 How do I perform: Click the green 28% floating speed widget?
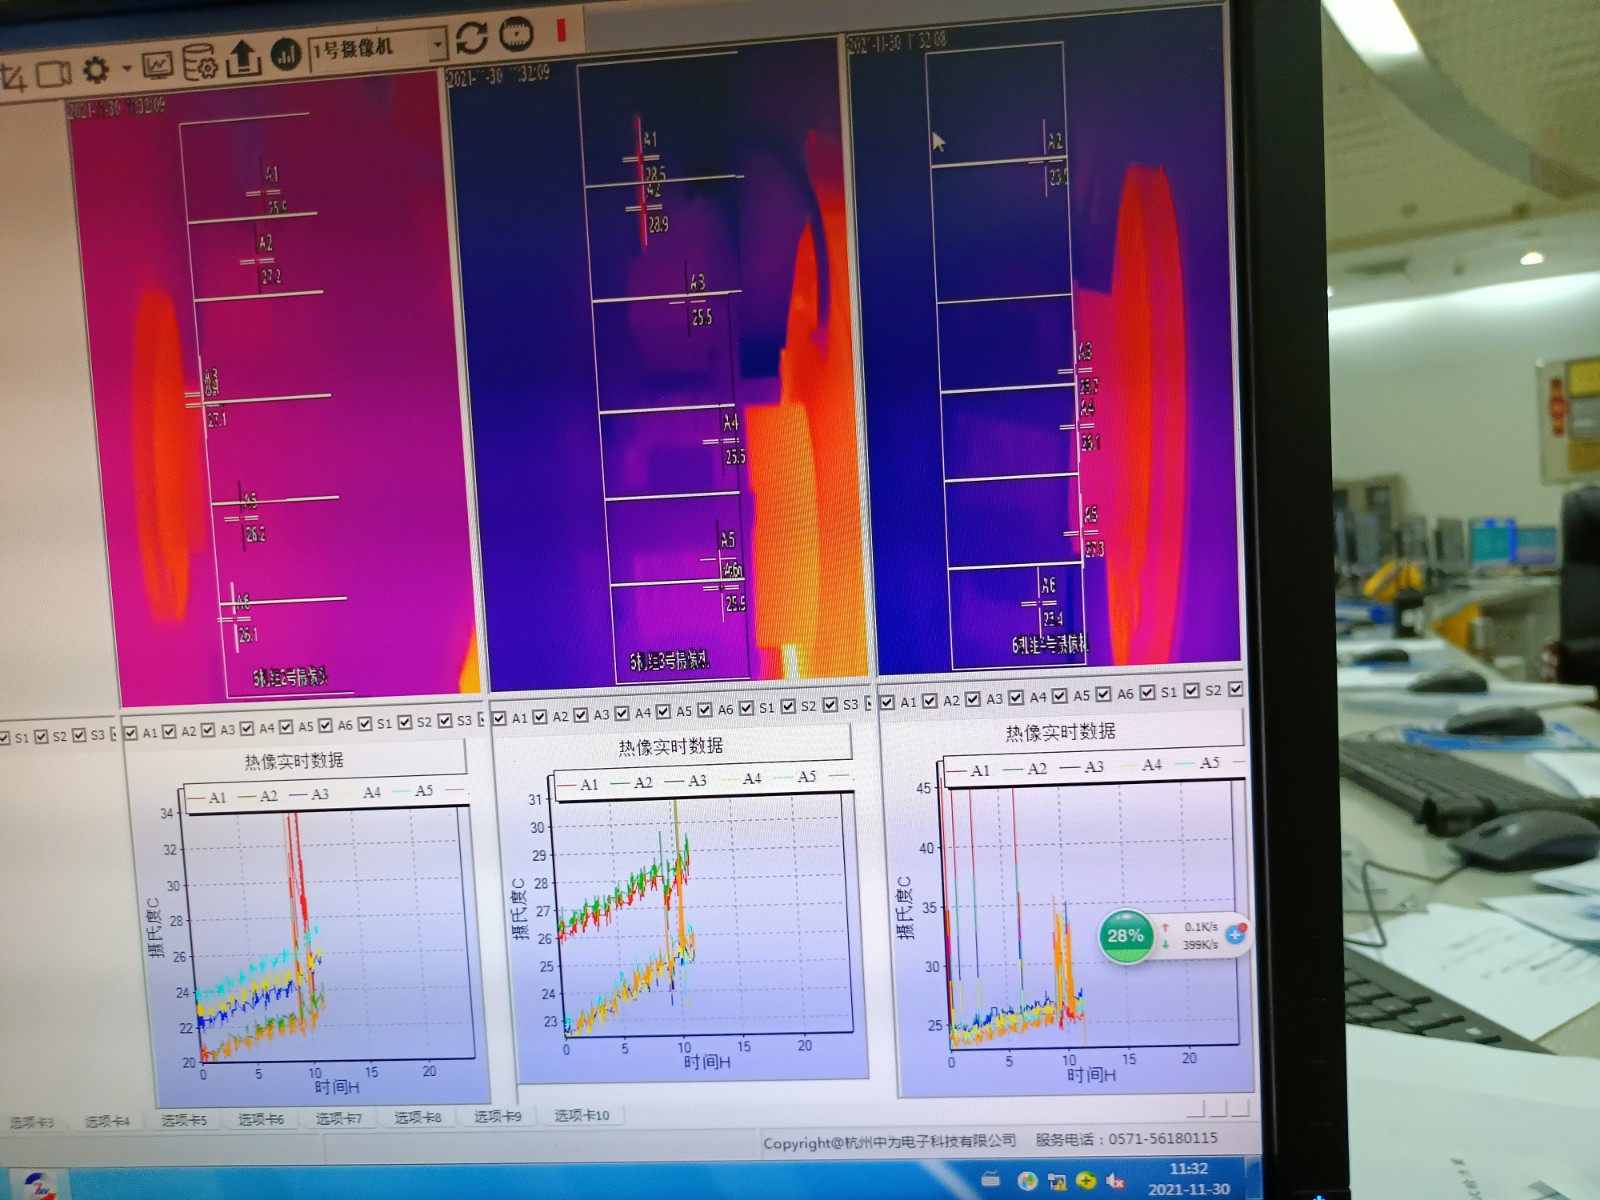click(1125, 936)
